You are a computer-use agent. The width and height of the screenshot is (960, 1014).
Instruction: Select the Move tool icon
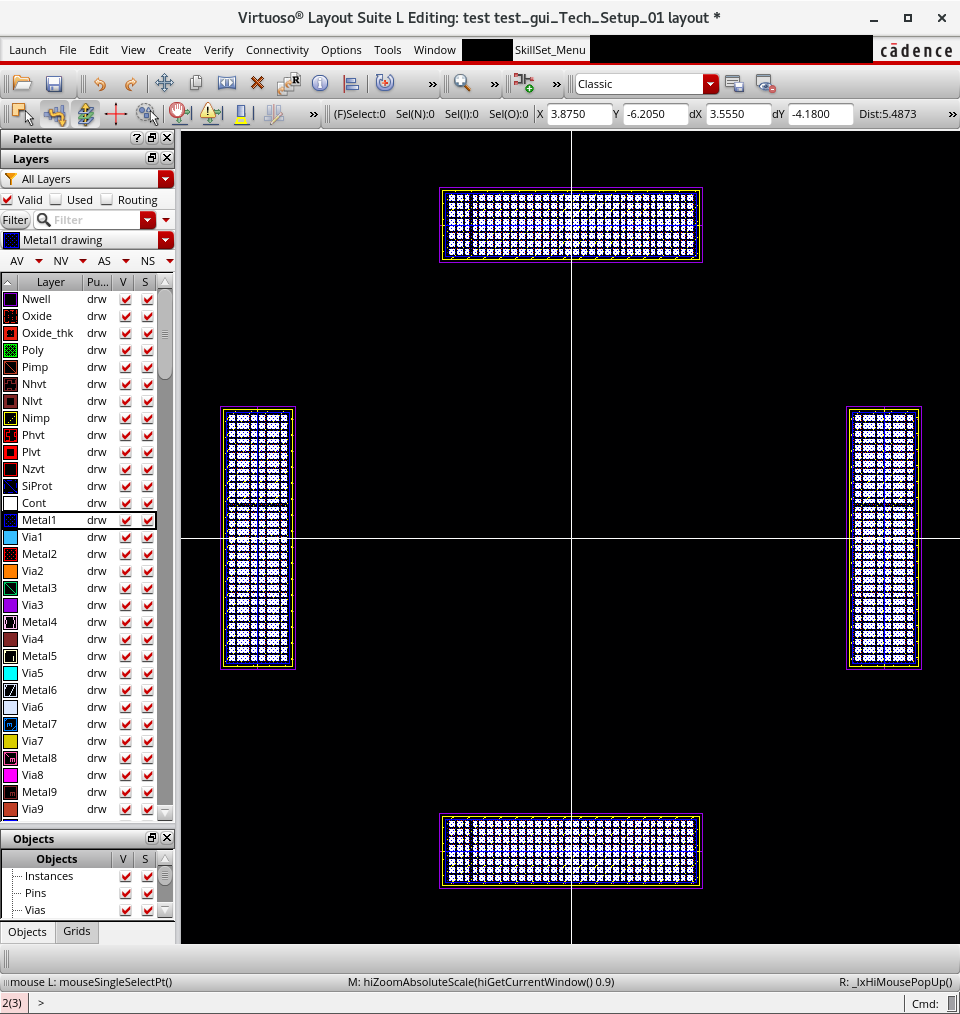164,84
